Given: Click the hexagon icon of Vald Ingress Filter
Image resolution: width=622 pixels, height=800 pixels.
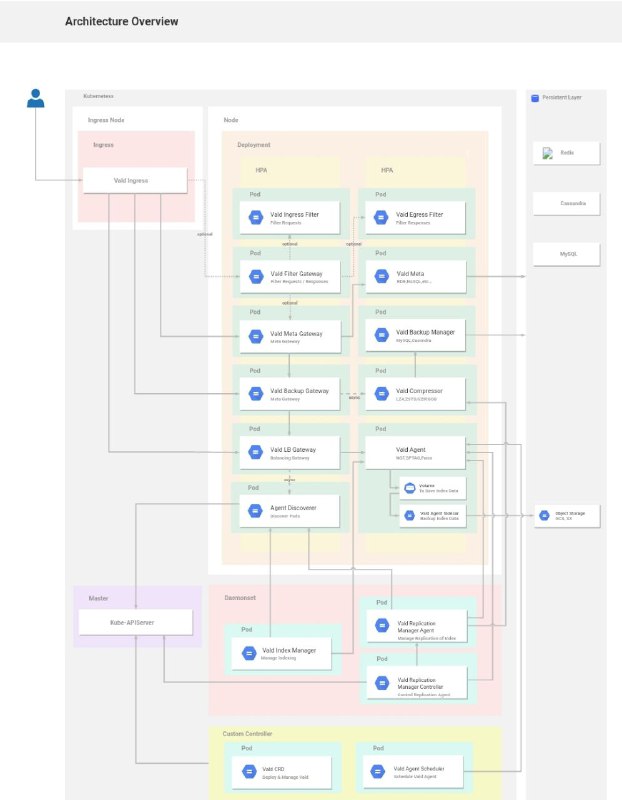Looking at the screenshot, I should point(256,217).
